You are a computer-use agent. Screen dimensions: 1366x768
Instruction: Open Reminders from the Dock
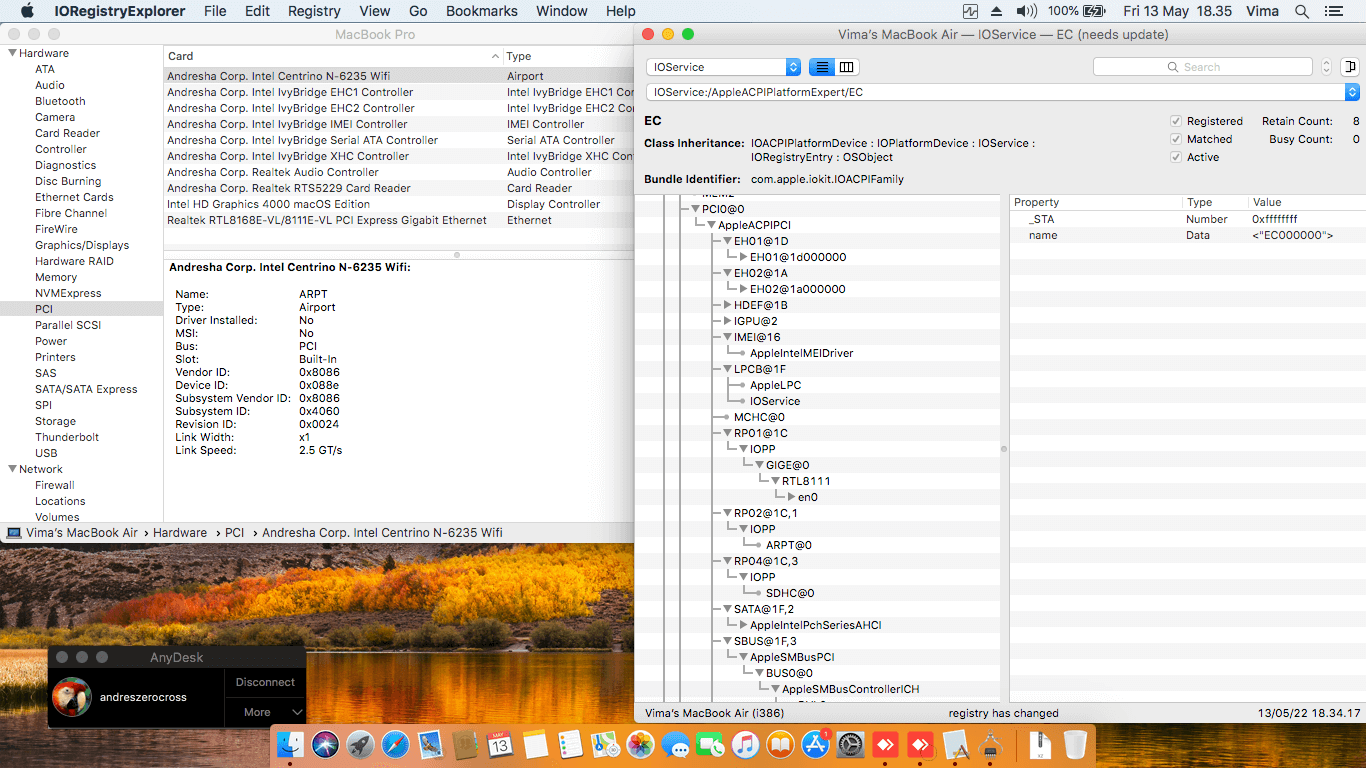[x=571, y=744]
